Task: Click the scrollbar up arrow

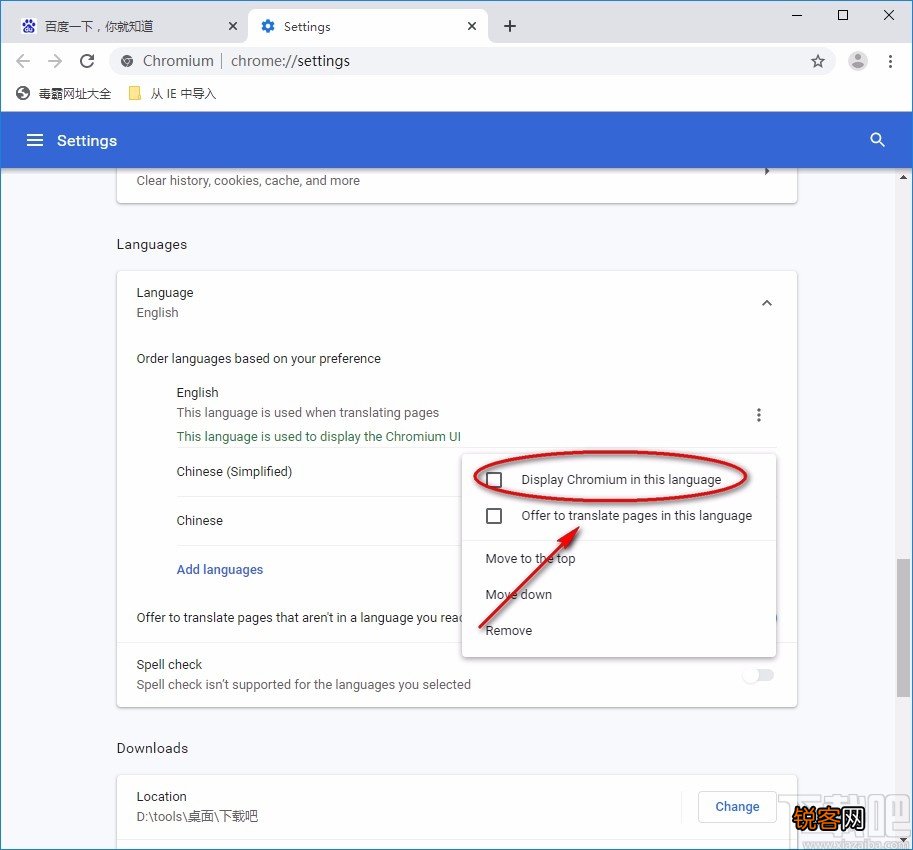Action: point(903,177)
